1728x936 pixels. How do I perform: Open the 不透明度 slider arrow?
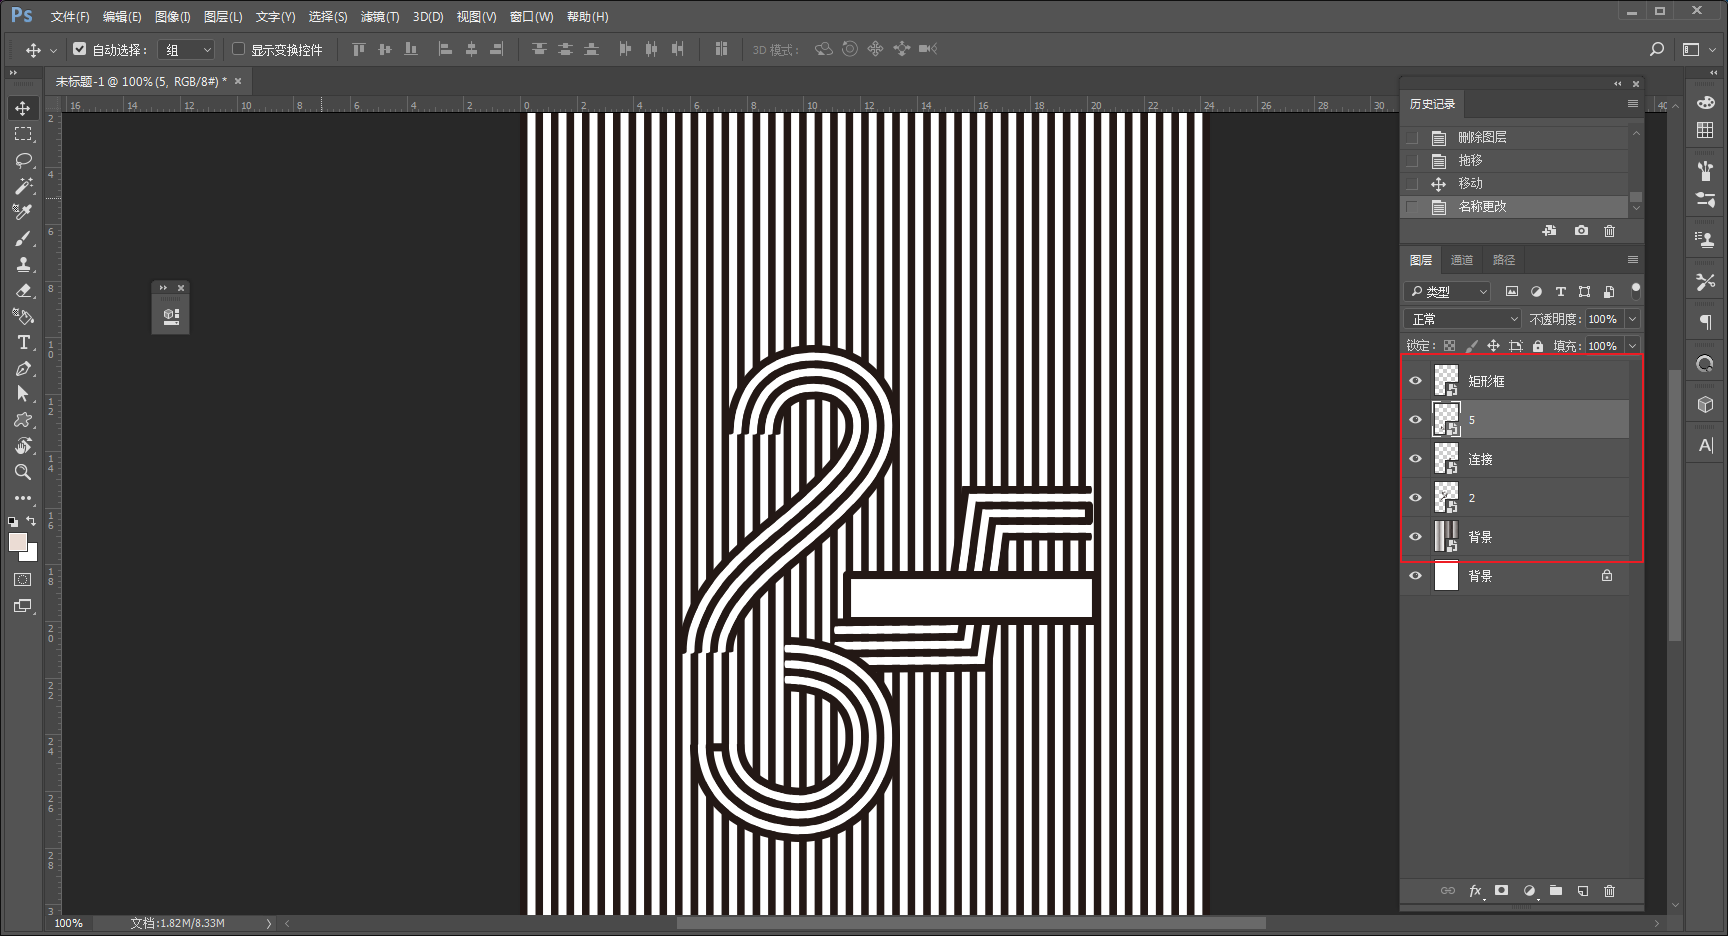pyautogui.click(x=1633, y=319)
